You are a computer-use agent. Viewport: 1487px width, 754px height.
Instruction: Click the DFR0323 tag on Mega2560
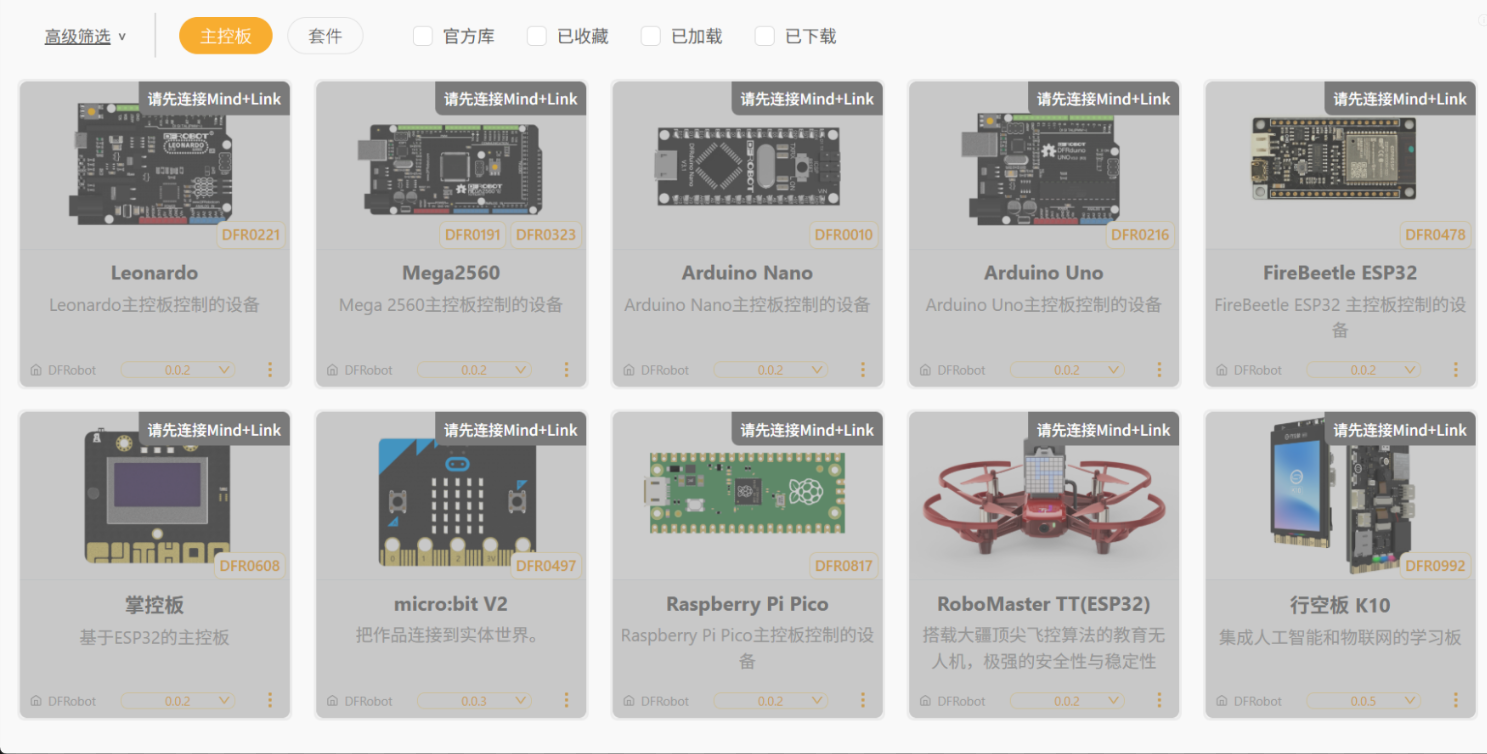tap(545, 235)
